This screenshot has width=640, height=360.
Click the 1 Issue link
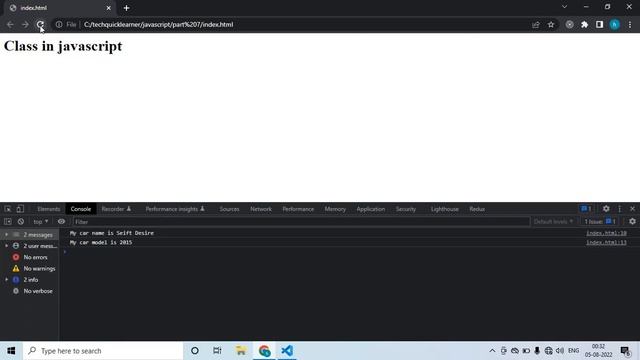pyautogui.click(x=600, y=222)
